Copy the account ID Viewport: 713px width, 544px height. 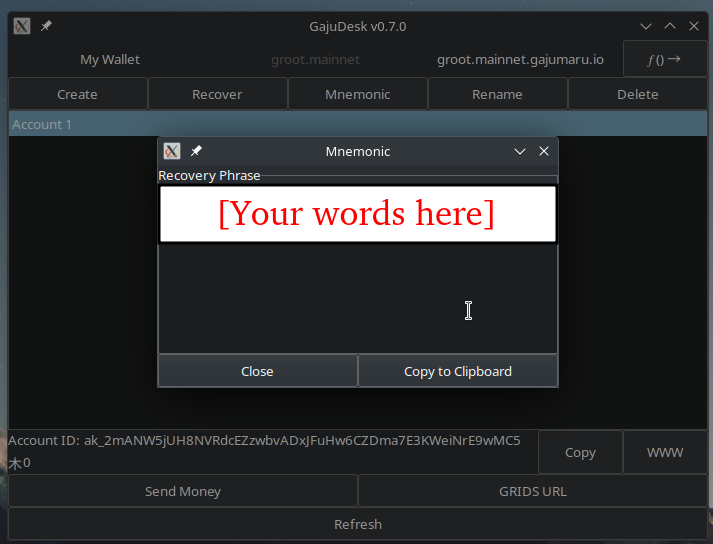coord(580,452)
